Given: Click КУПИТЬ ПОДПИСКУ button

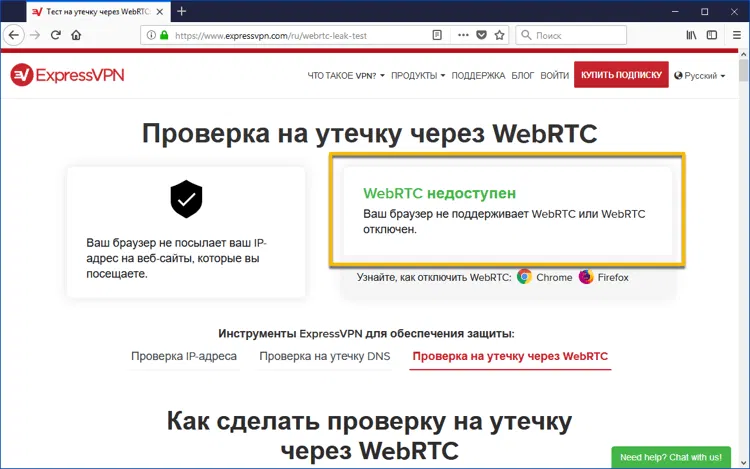Looking at the screenshot, I should click(621, 75).
